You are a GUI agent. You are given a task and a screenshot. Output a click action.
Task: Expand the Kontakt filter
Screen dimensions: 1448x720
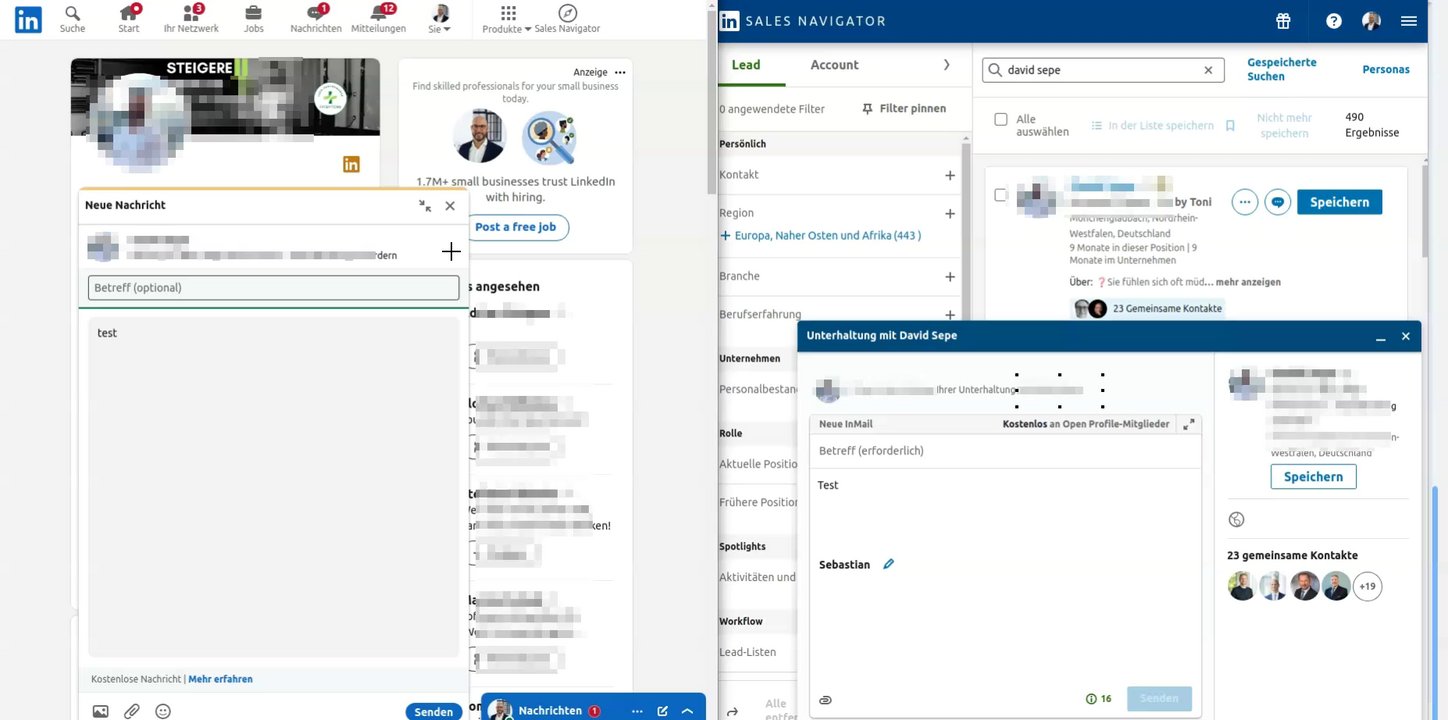pos(949,175)
